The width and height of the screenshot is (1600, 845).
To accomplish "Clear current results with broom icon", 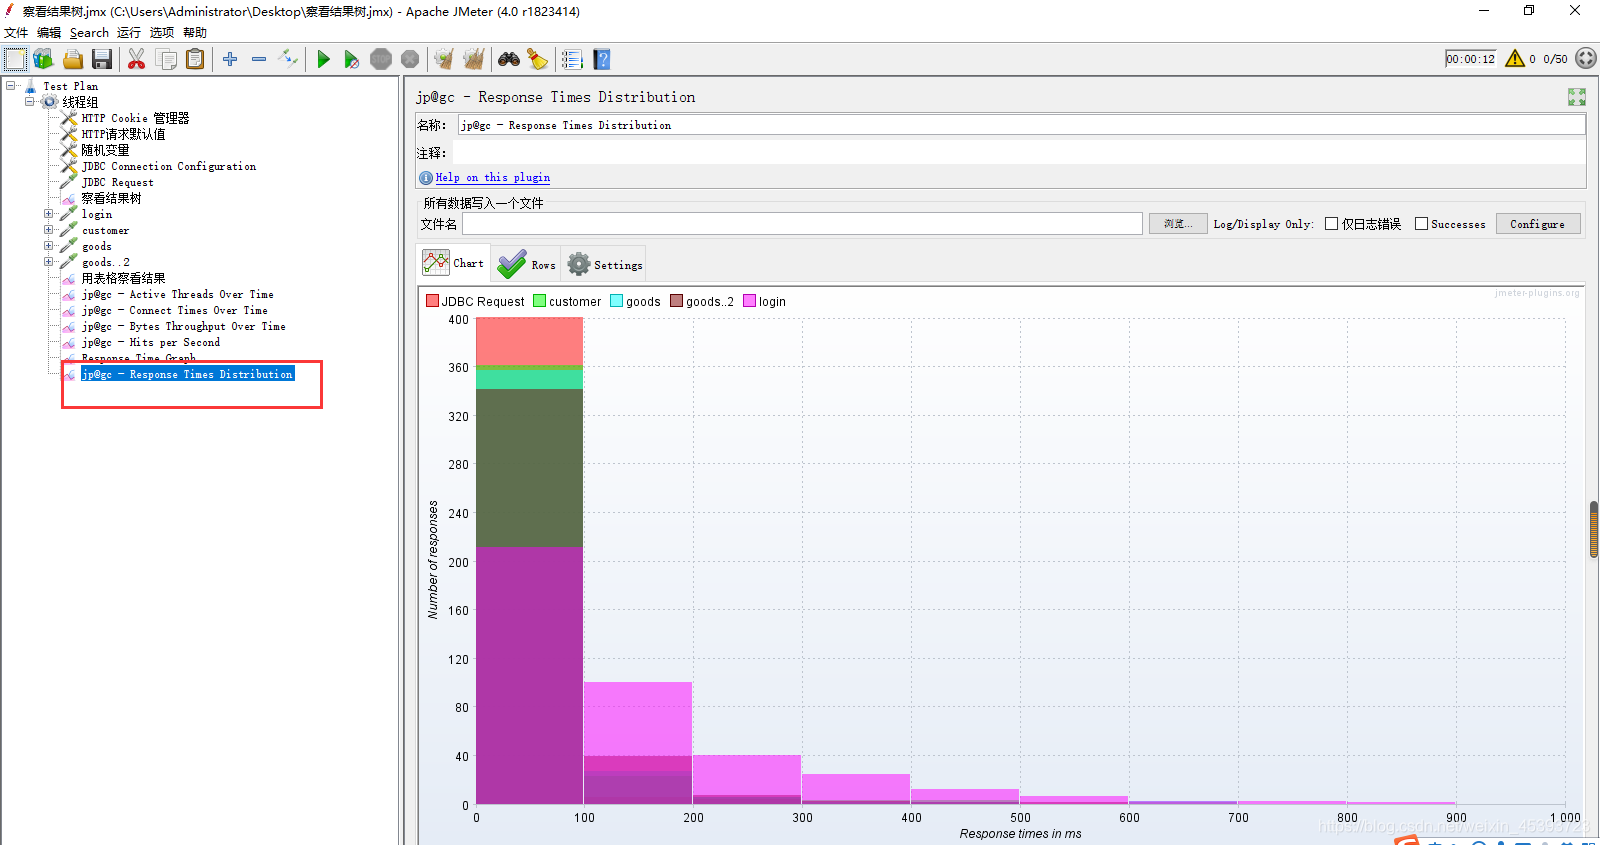I will click(444, 59).
